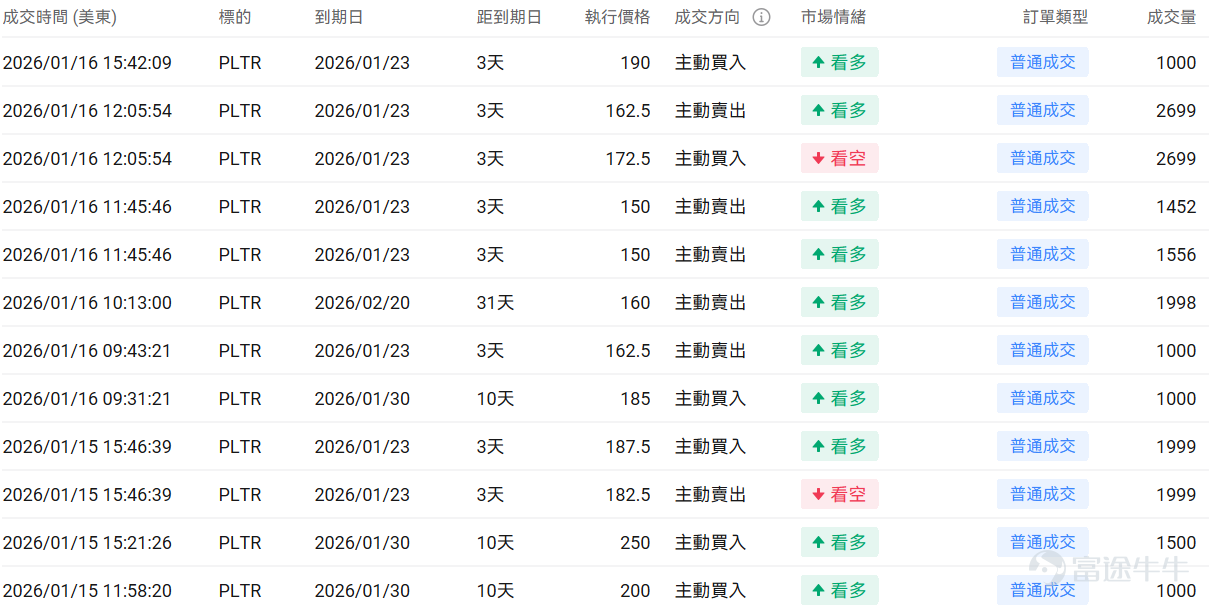Click timestamp 2026/01/16 10:13:00
The width and height of the screenshot is (1209, 605).
coord(87,303)
